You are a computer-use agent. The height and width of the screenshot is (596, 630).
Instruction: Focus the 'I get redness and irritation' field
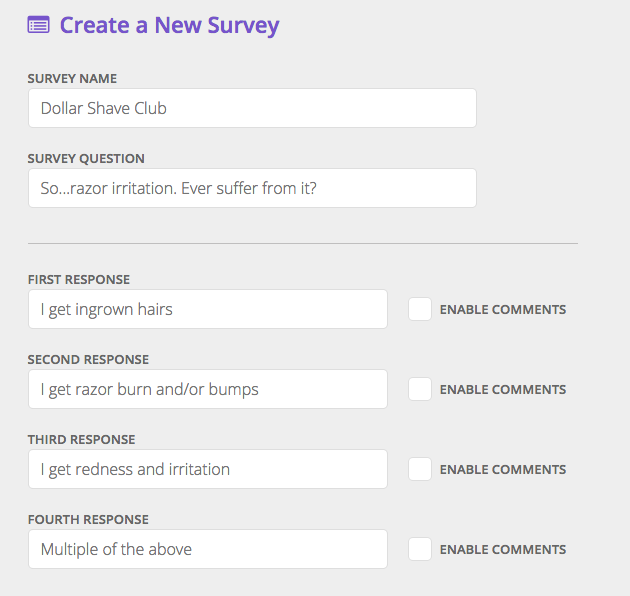[207, 469]
